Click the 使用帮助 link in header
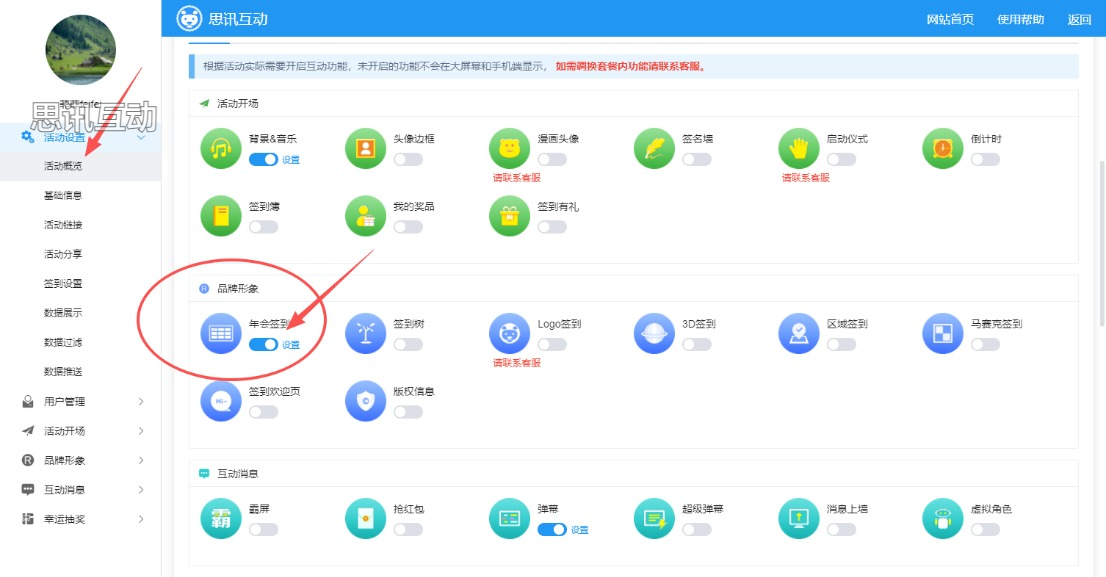The image size is (1106, 577). pyautogui.click(x=1020, y=19)
